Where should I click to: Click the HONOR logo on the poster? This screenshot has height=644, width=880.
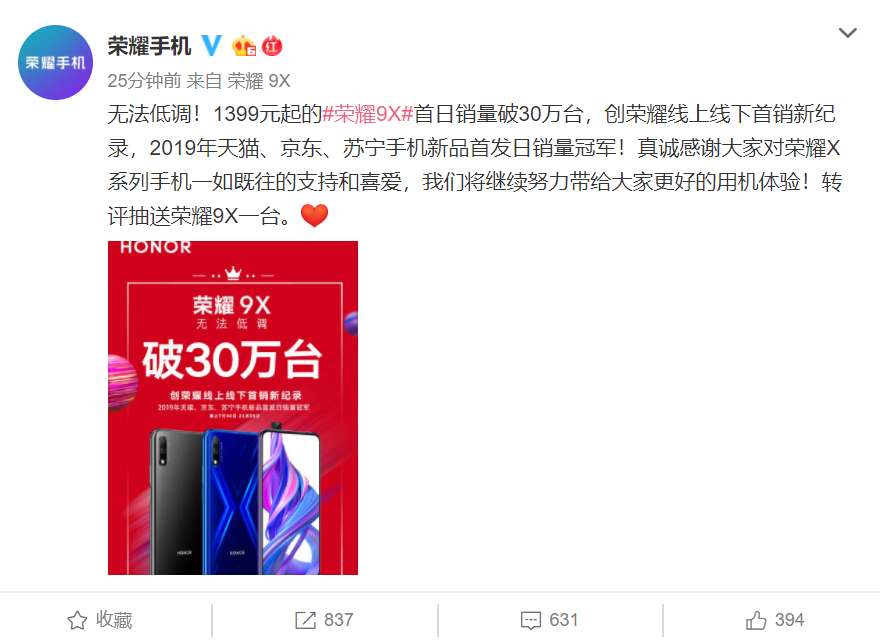pos(155,247)
